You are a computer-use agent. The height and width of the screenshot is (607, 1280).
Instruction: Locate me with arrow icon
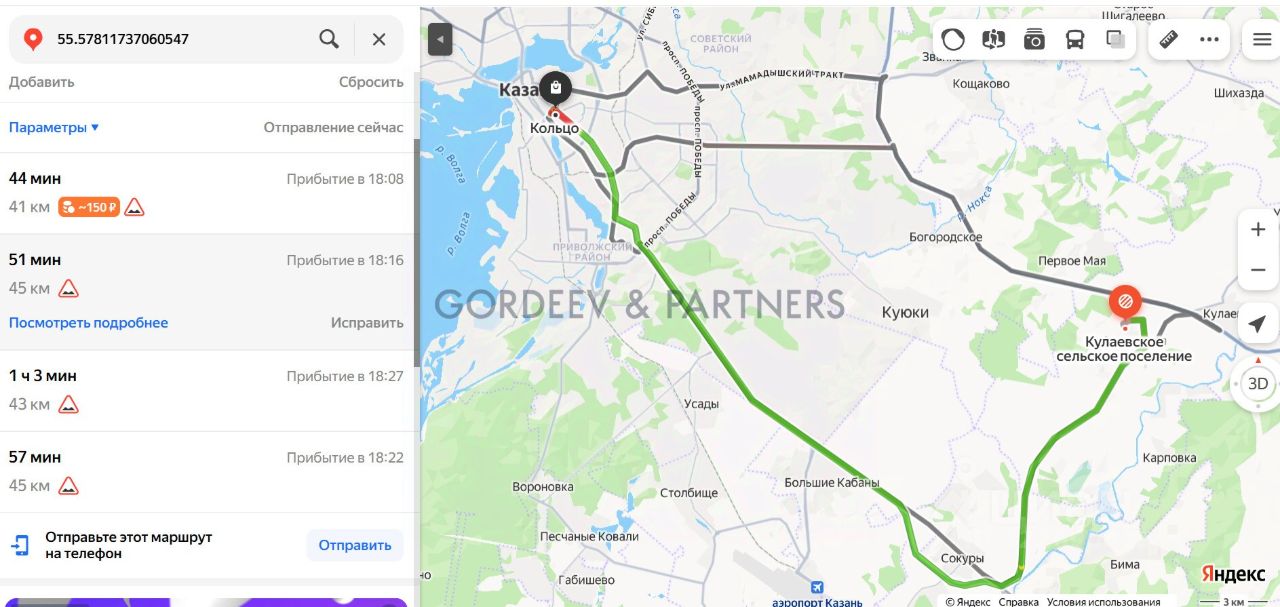[x=1258, y=324]
